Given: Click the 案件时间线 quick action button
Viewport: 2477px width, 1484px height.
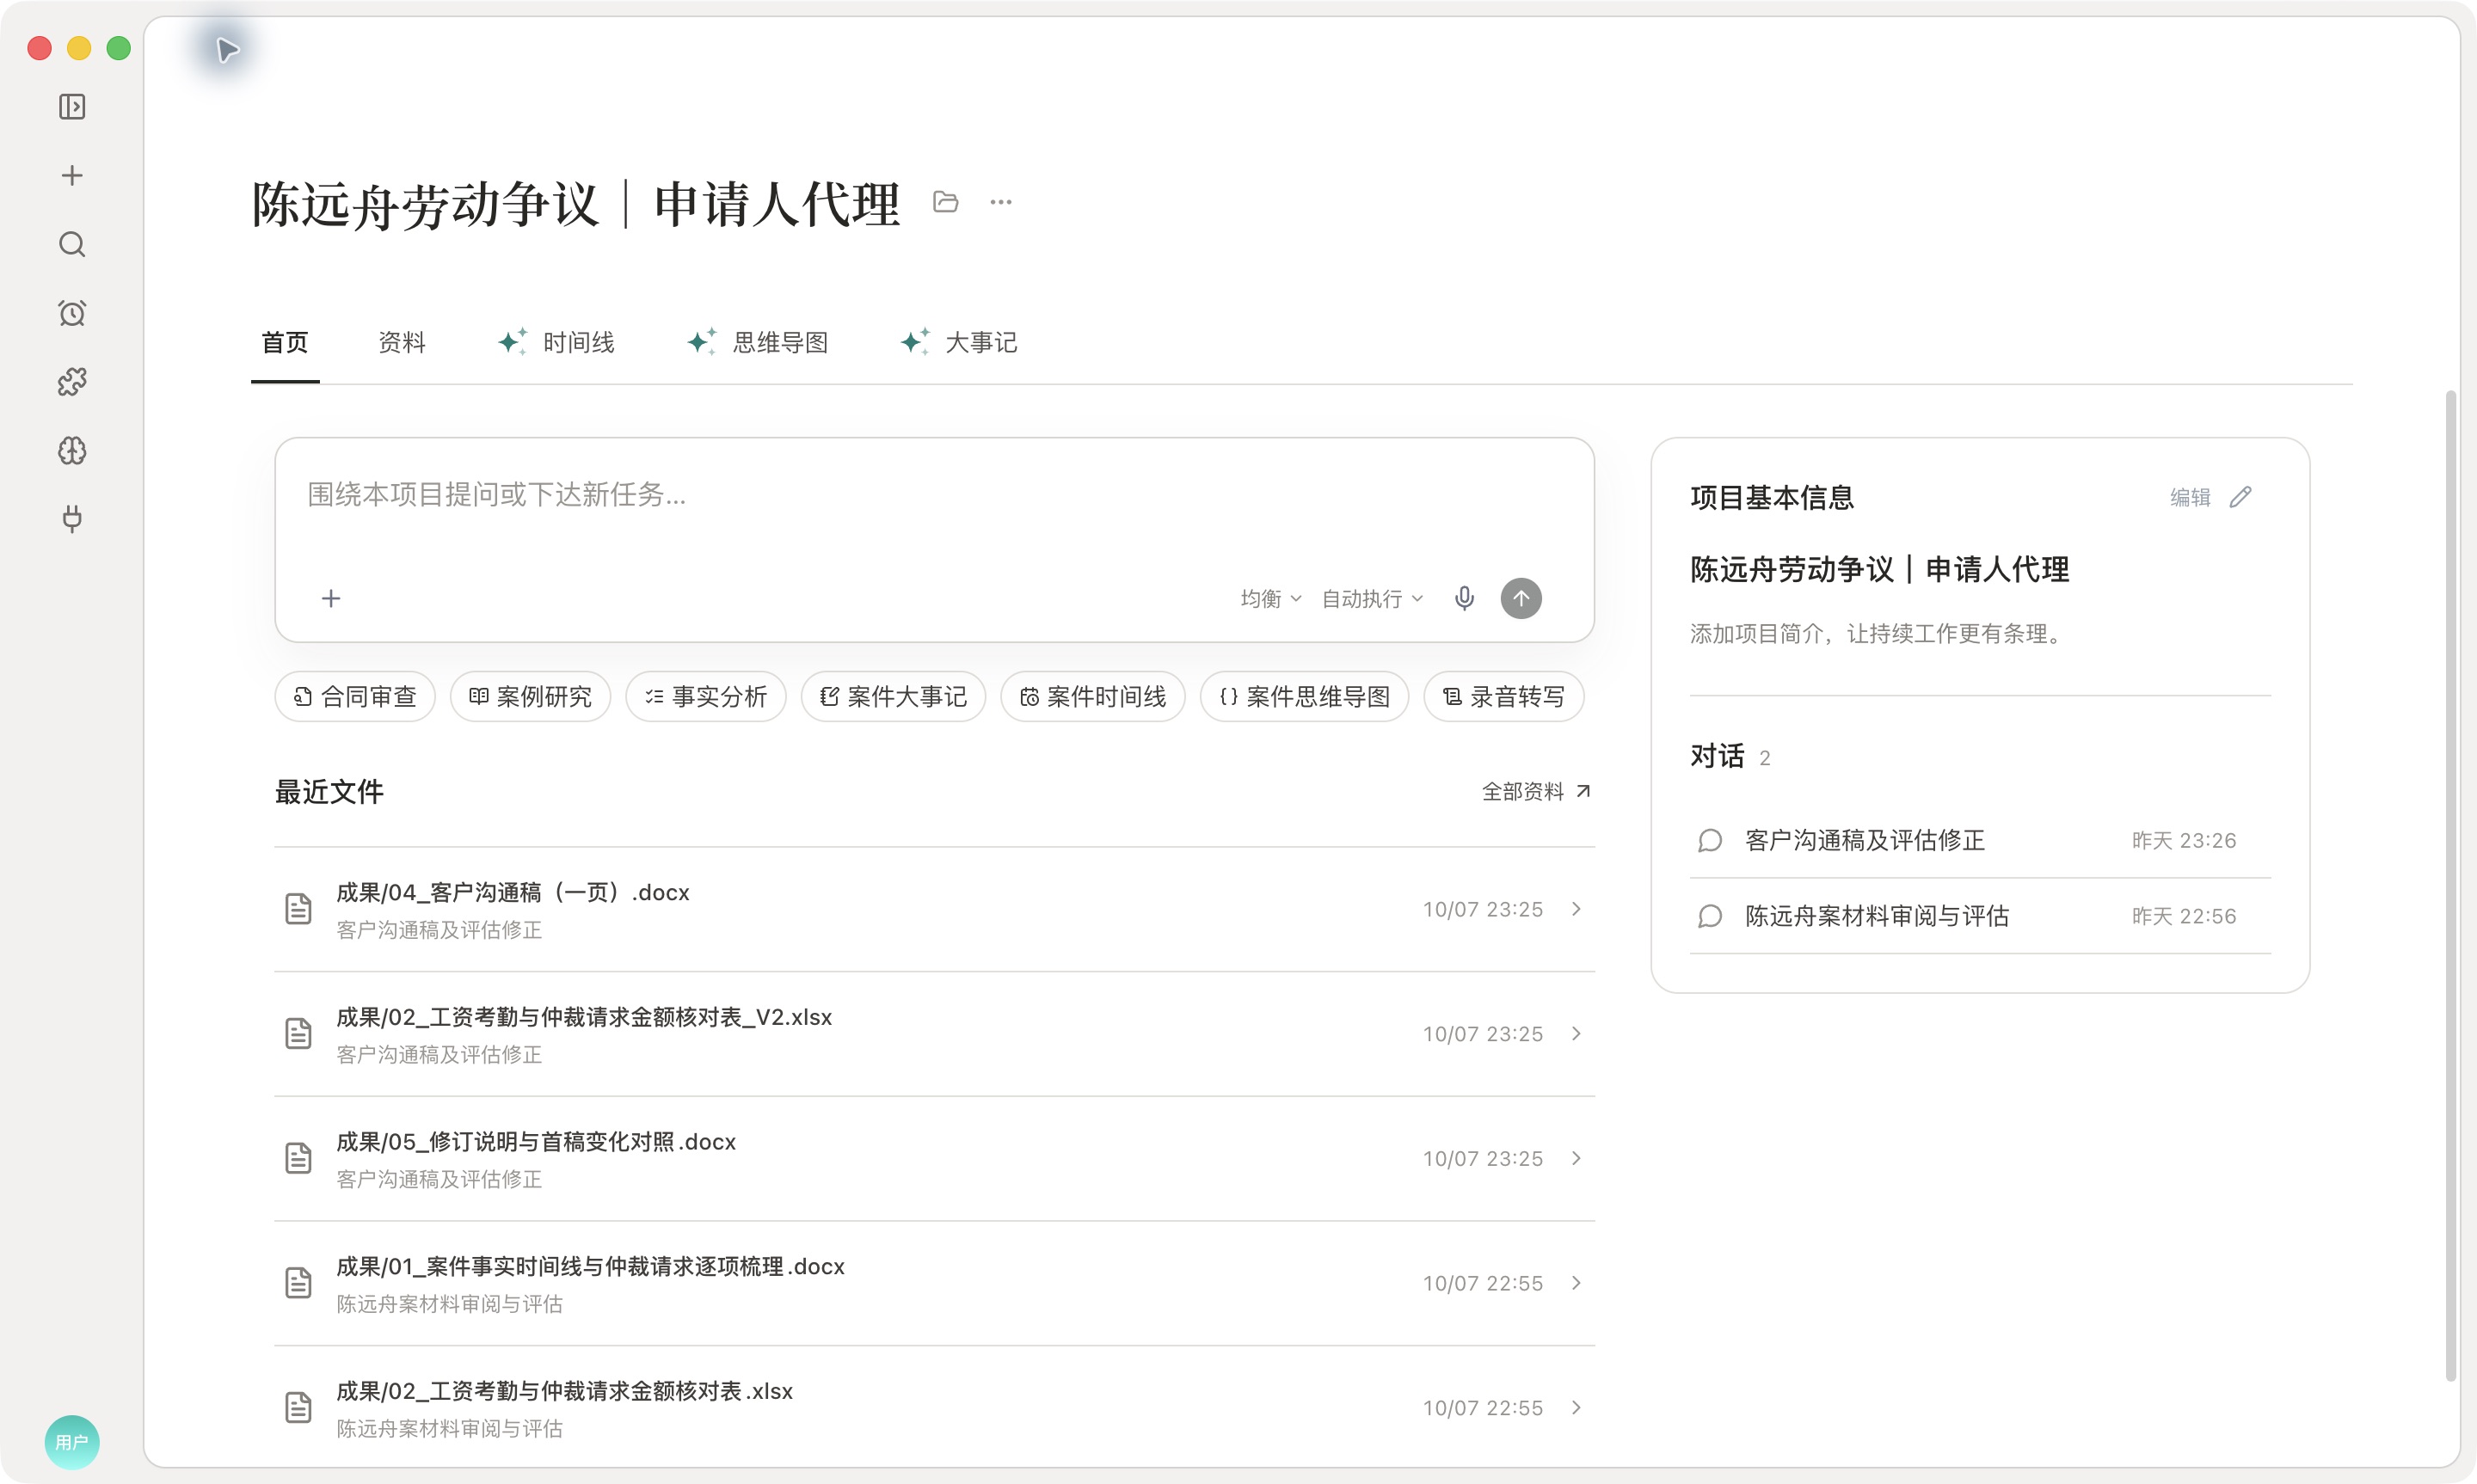Looking at the screenshot, I should [1093, 696].
